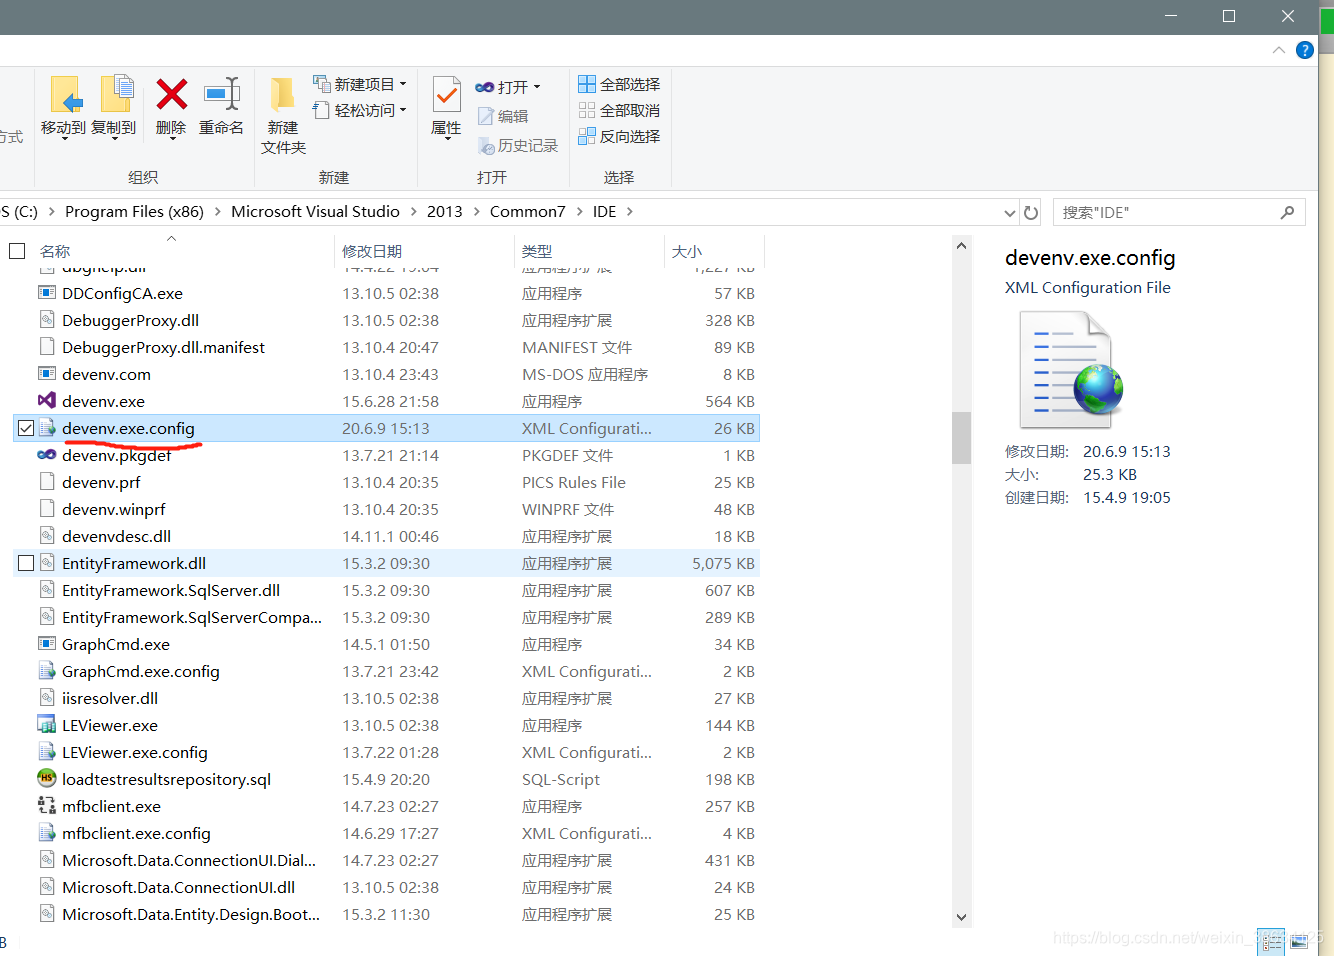Select the mfbclient.exe file icon
Image resolution: width=1334 pixels, height=956 pixels.
coord(47,806)
